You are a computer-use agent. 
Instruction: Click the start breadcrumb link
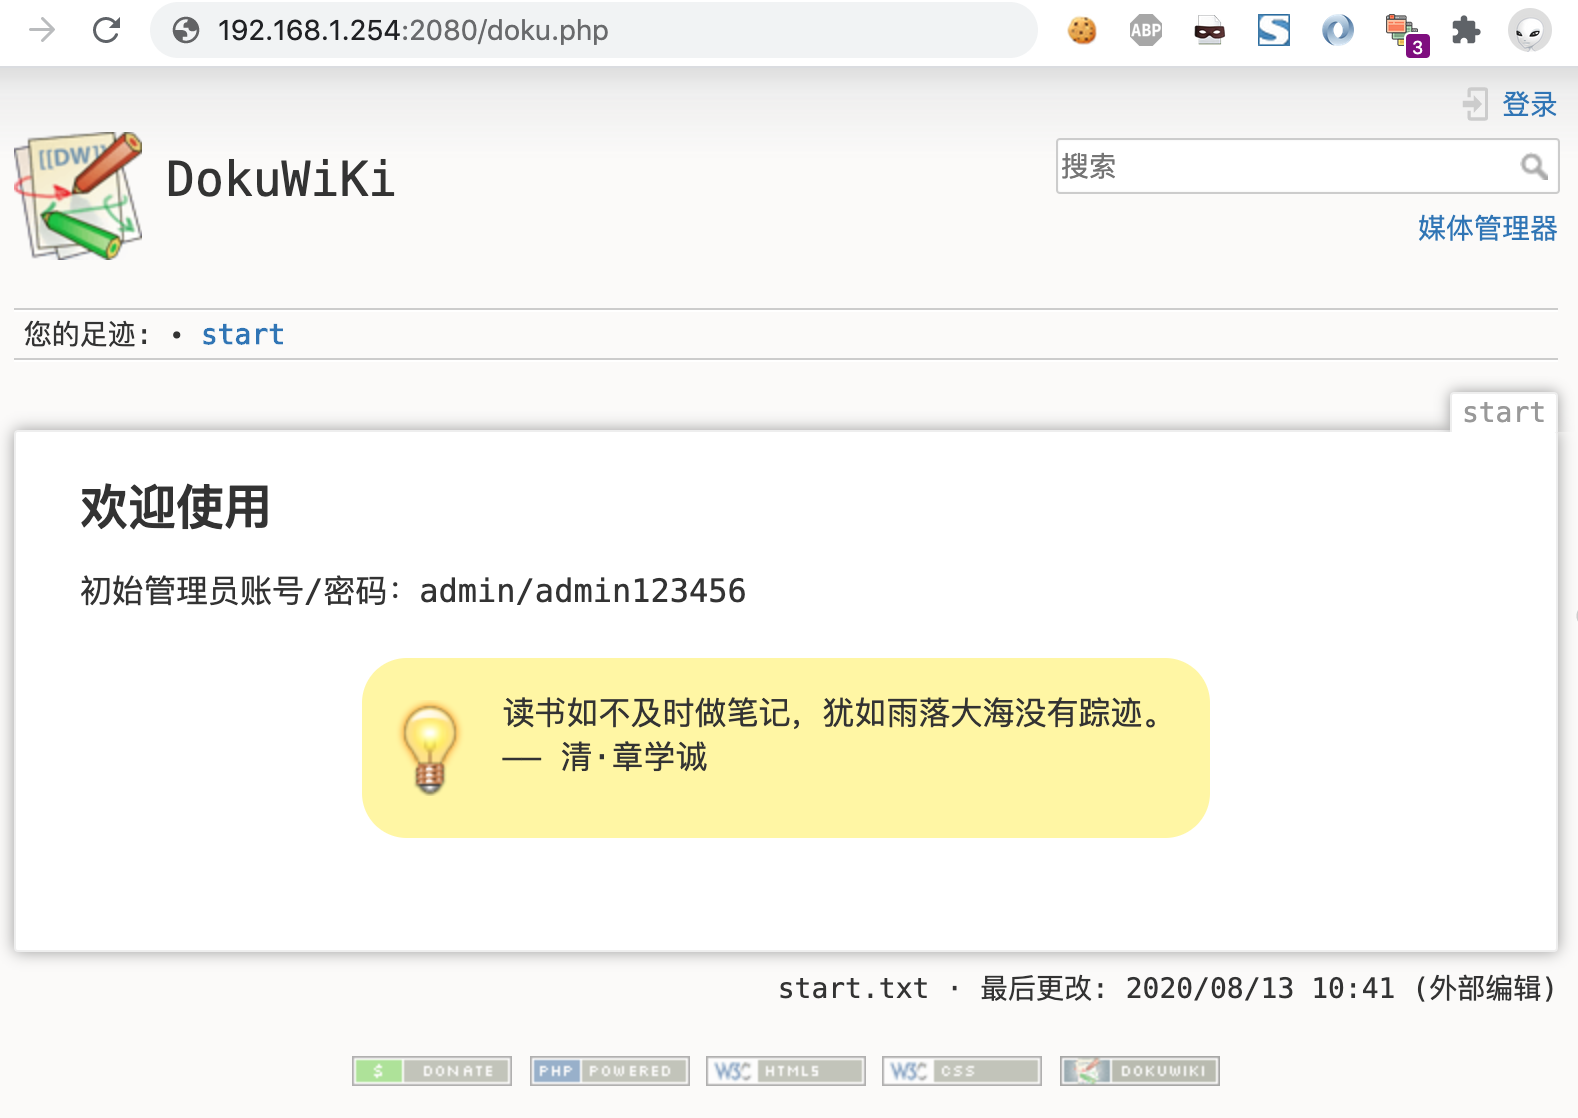click(243, 334)
